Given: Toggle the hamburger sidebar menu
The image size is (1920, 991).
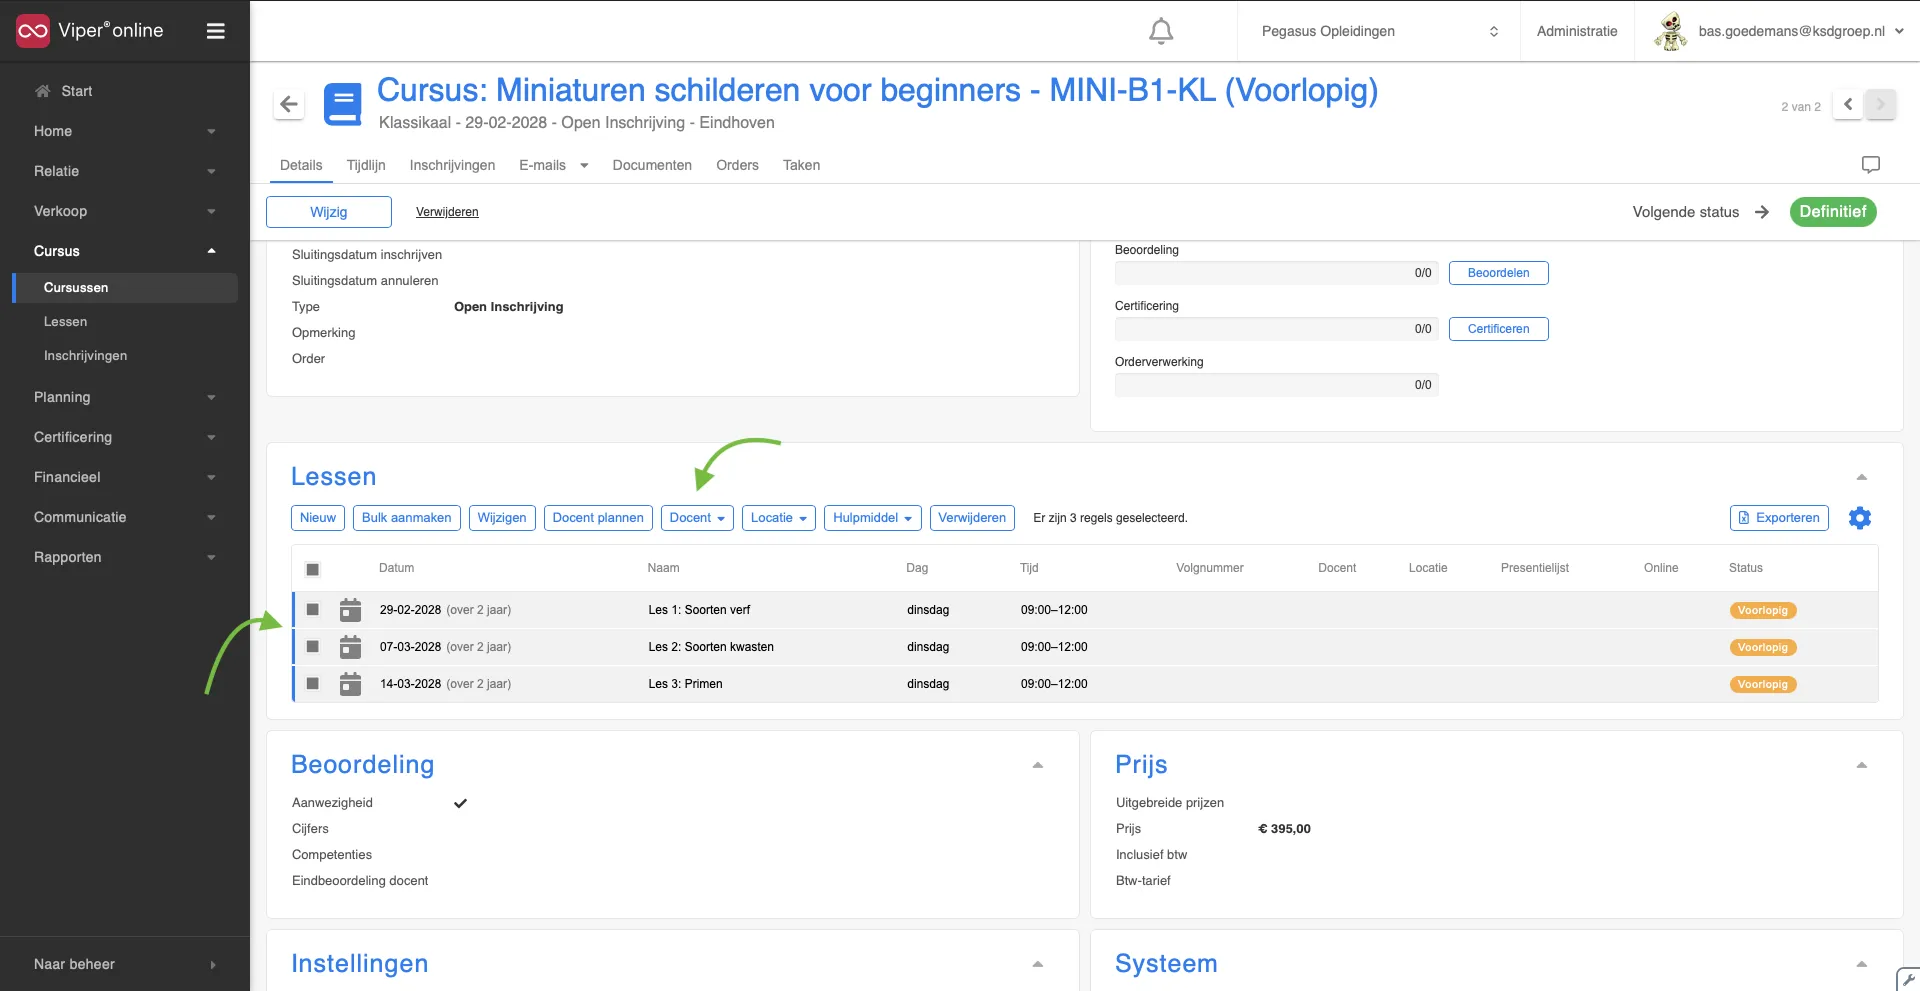Looking at the screenshot, I should coord(215,31).
